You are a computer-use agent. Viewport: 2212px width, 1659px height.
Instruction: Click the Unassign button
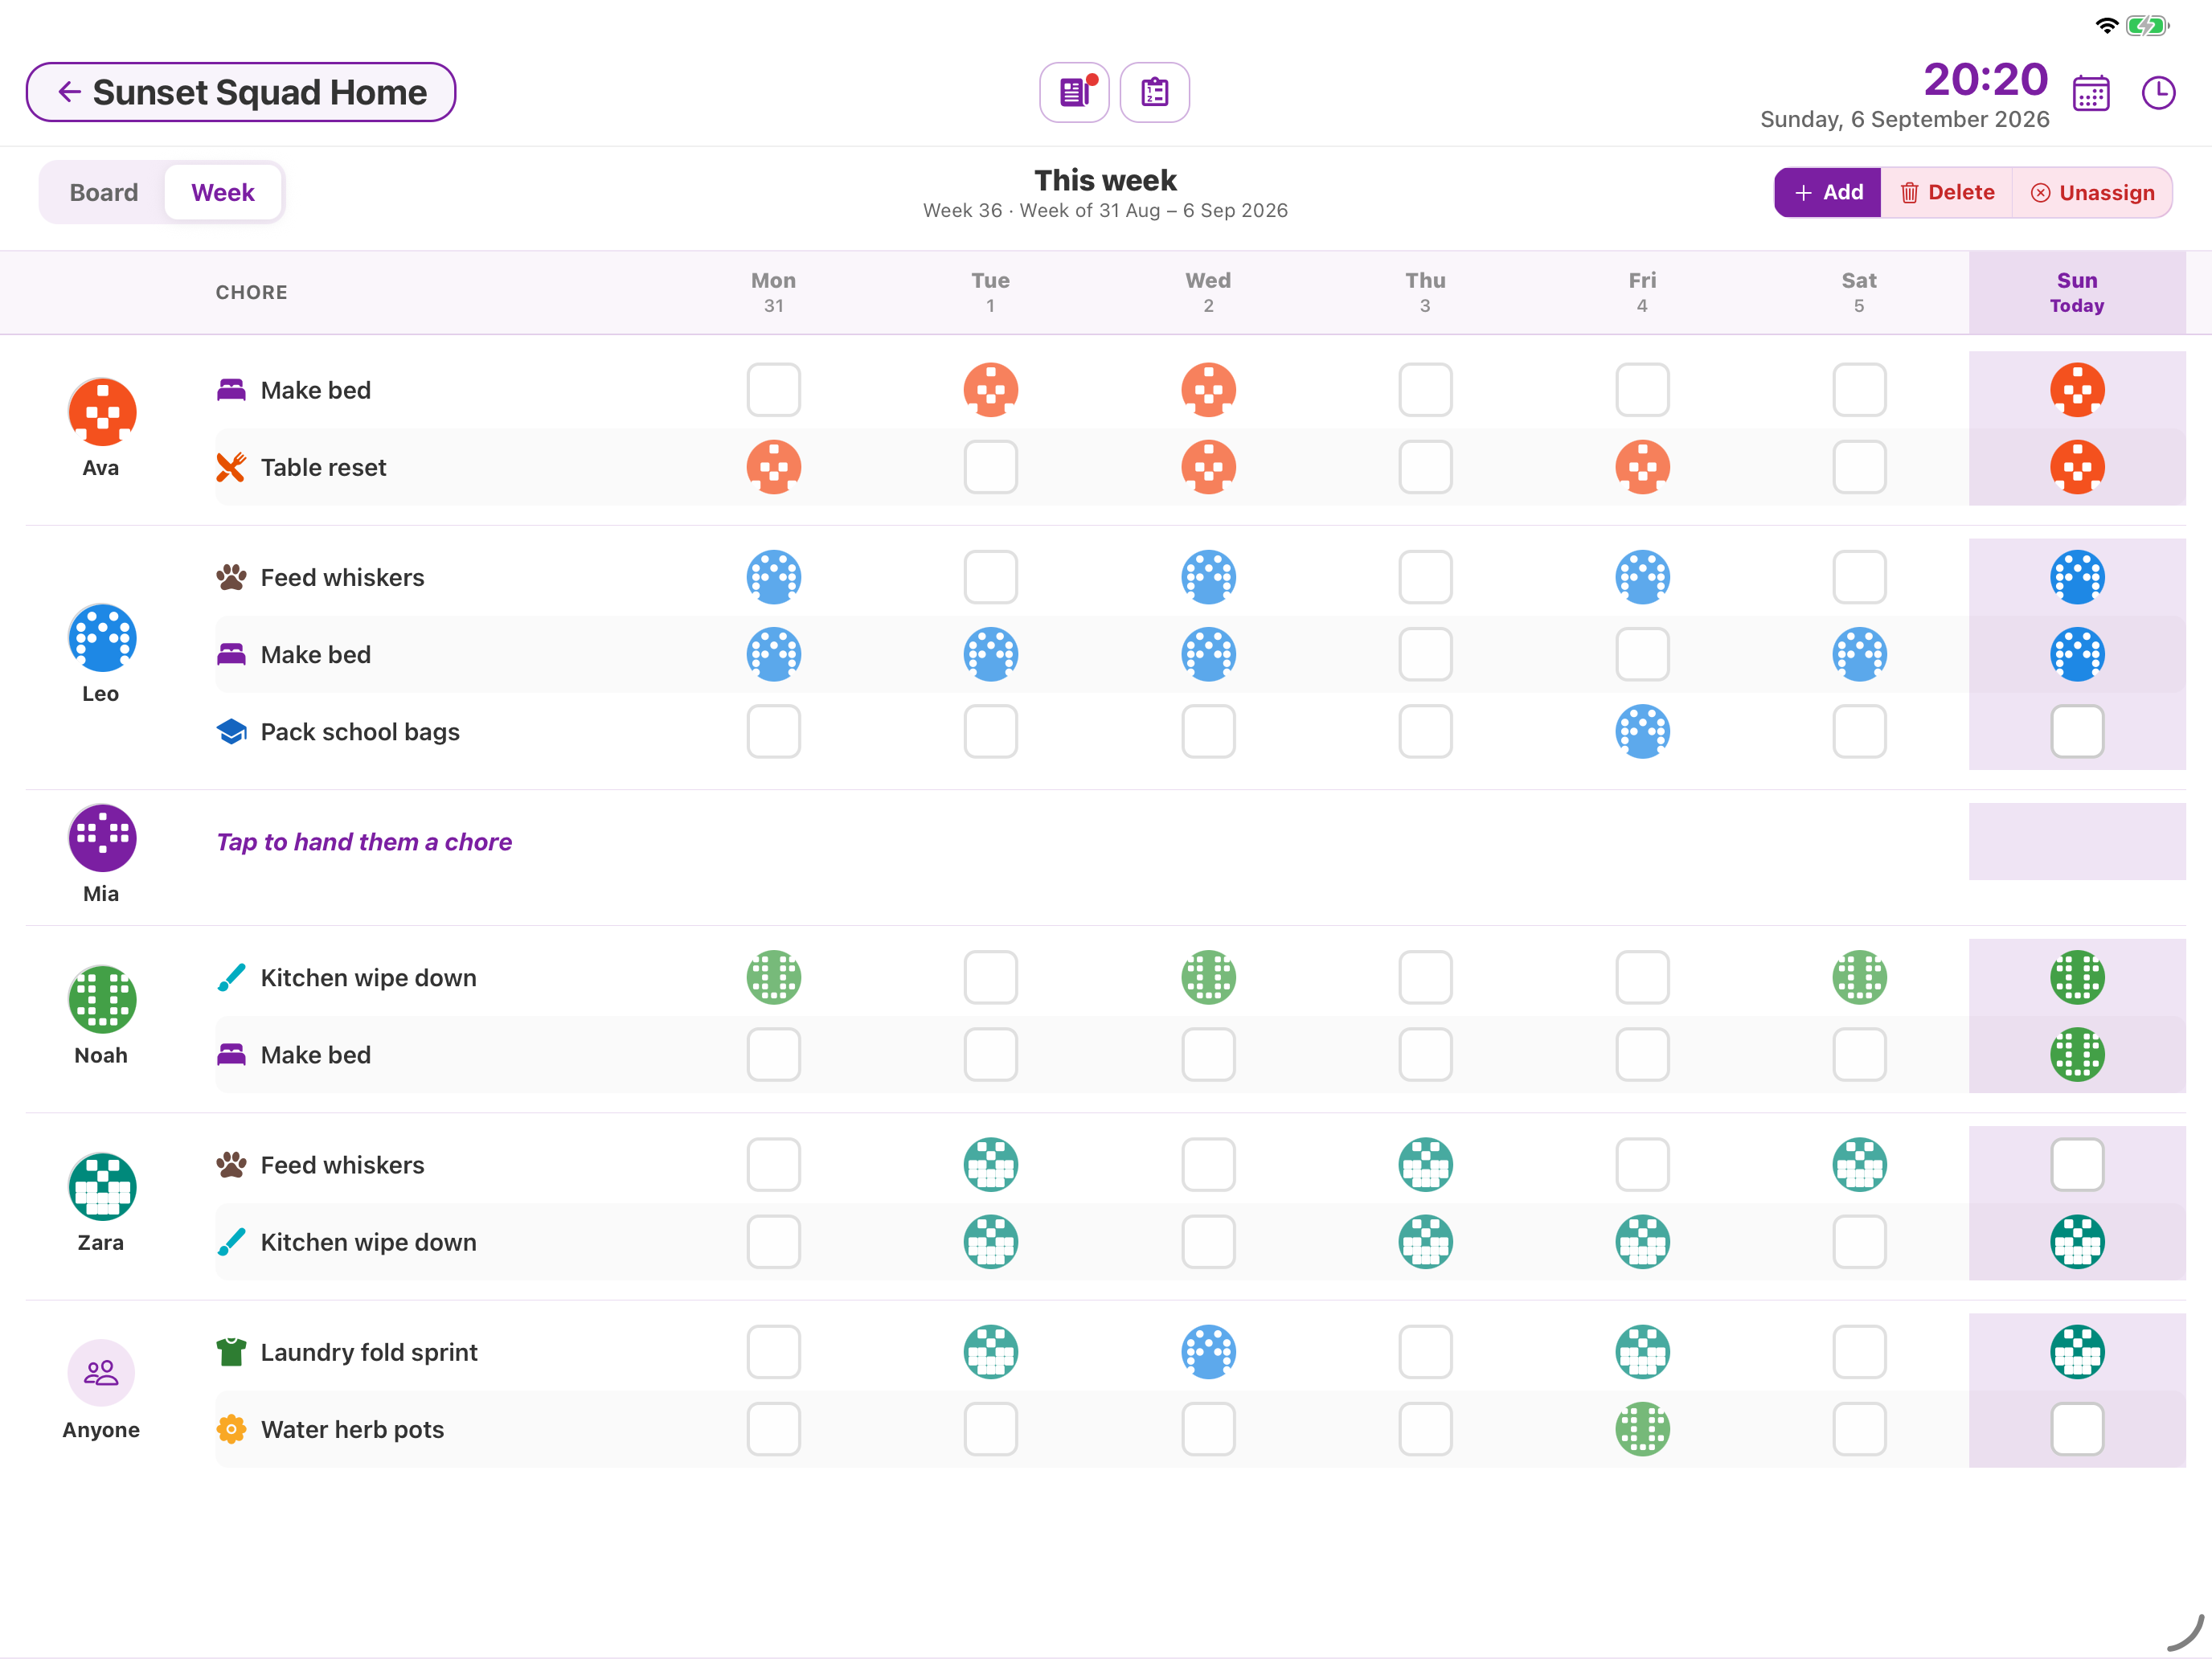pos(2092,192)
